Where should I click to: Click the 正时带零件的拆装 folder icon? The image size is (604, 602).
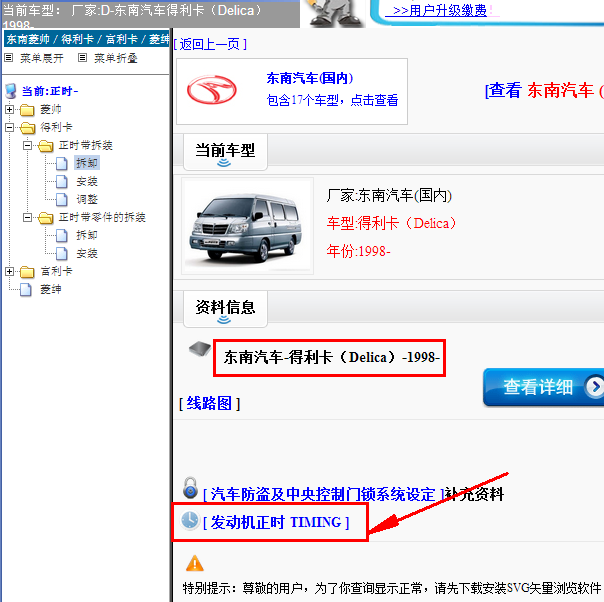[45, 218]
